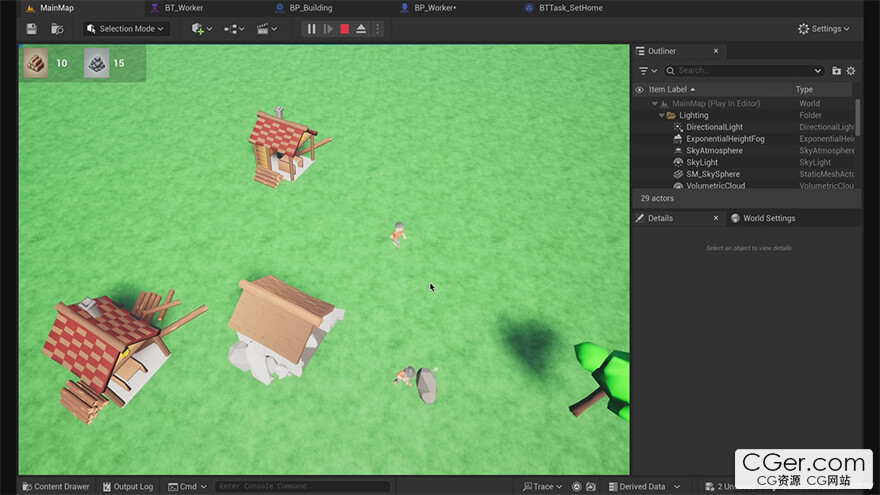Open the Selection Mode dropdown
The height and width of the screenshot is (495, 880).
coord(126,29)
